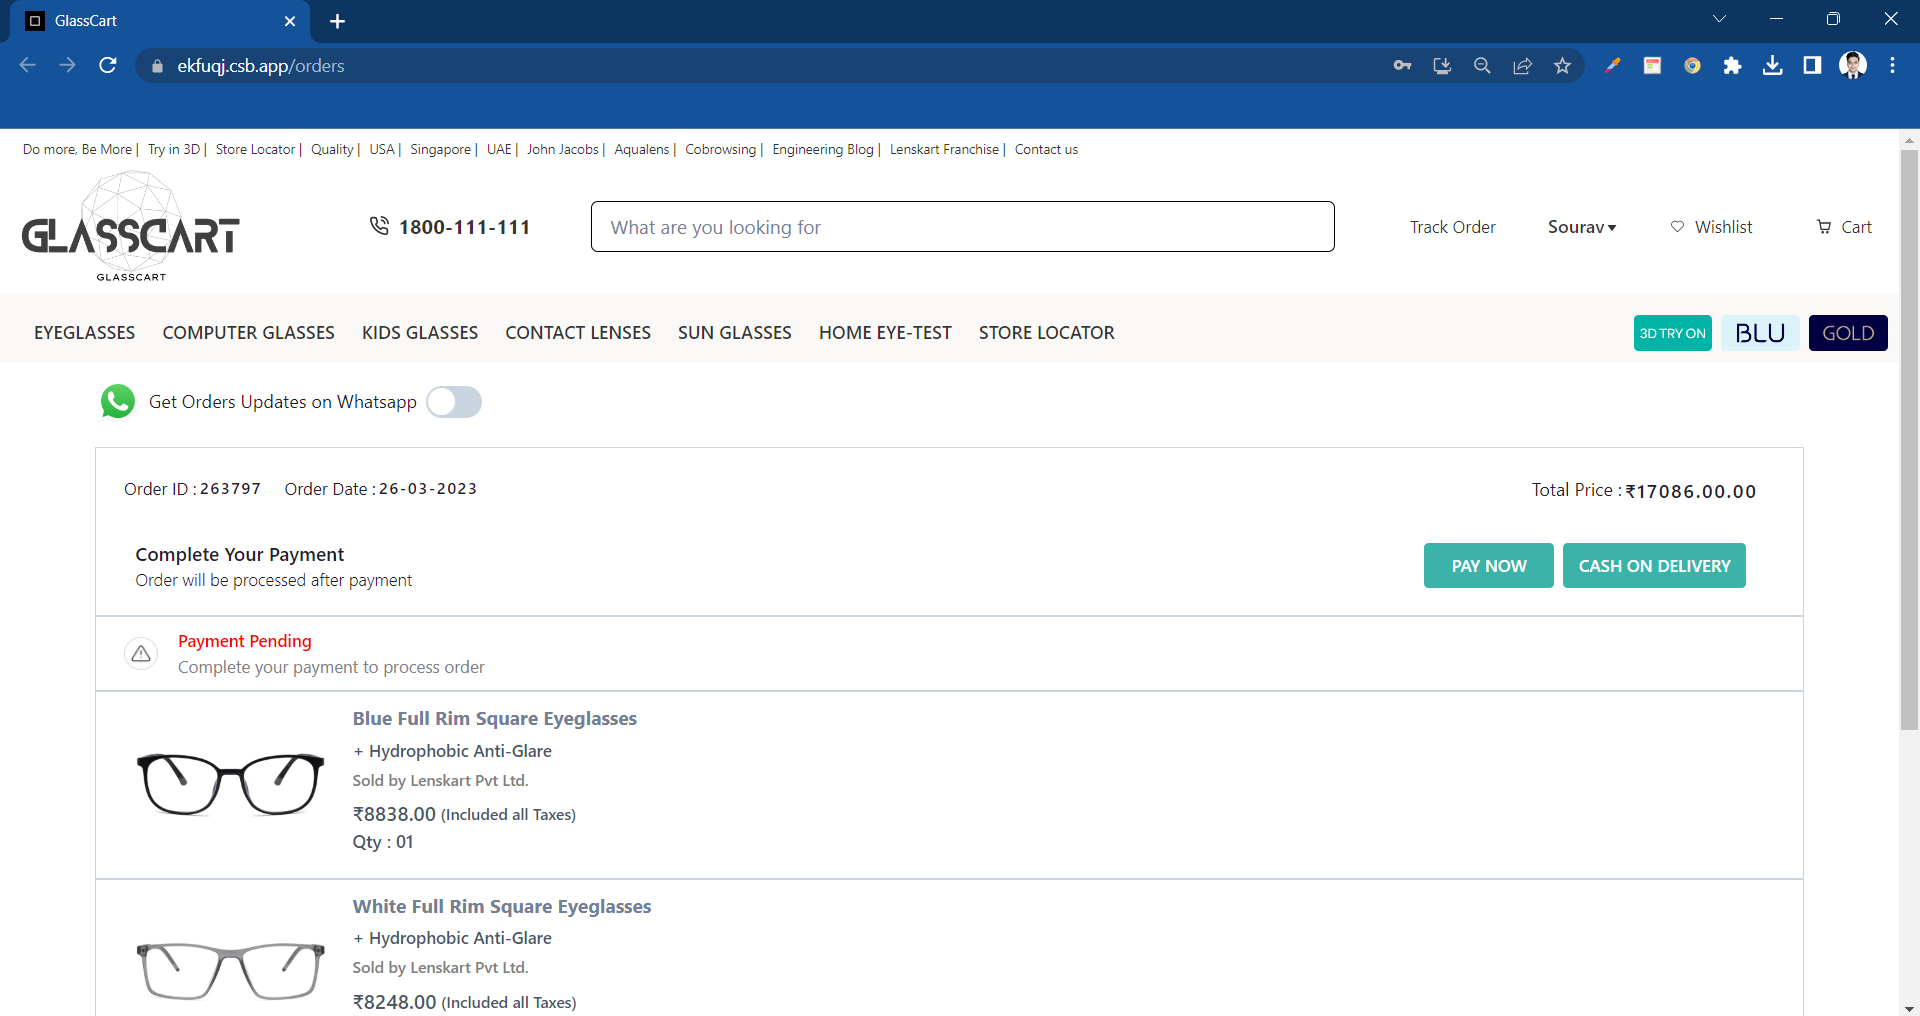Open the HOME EYE-TEST menu
1920x1016 pixels.
885,333
